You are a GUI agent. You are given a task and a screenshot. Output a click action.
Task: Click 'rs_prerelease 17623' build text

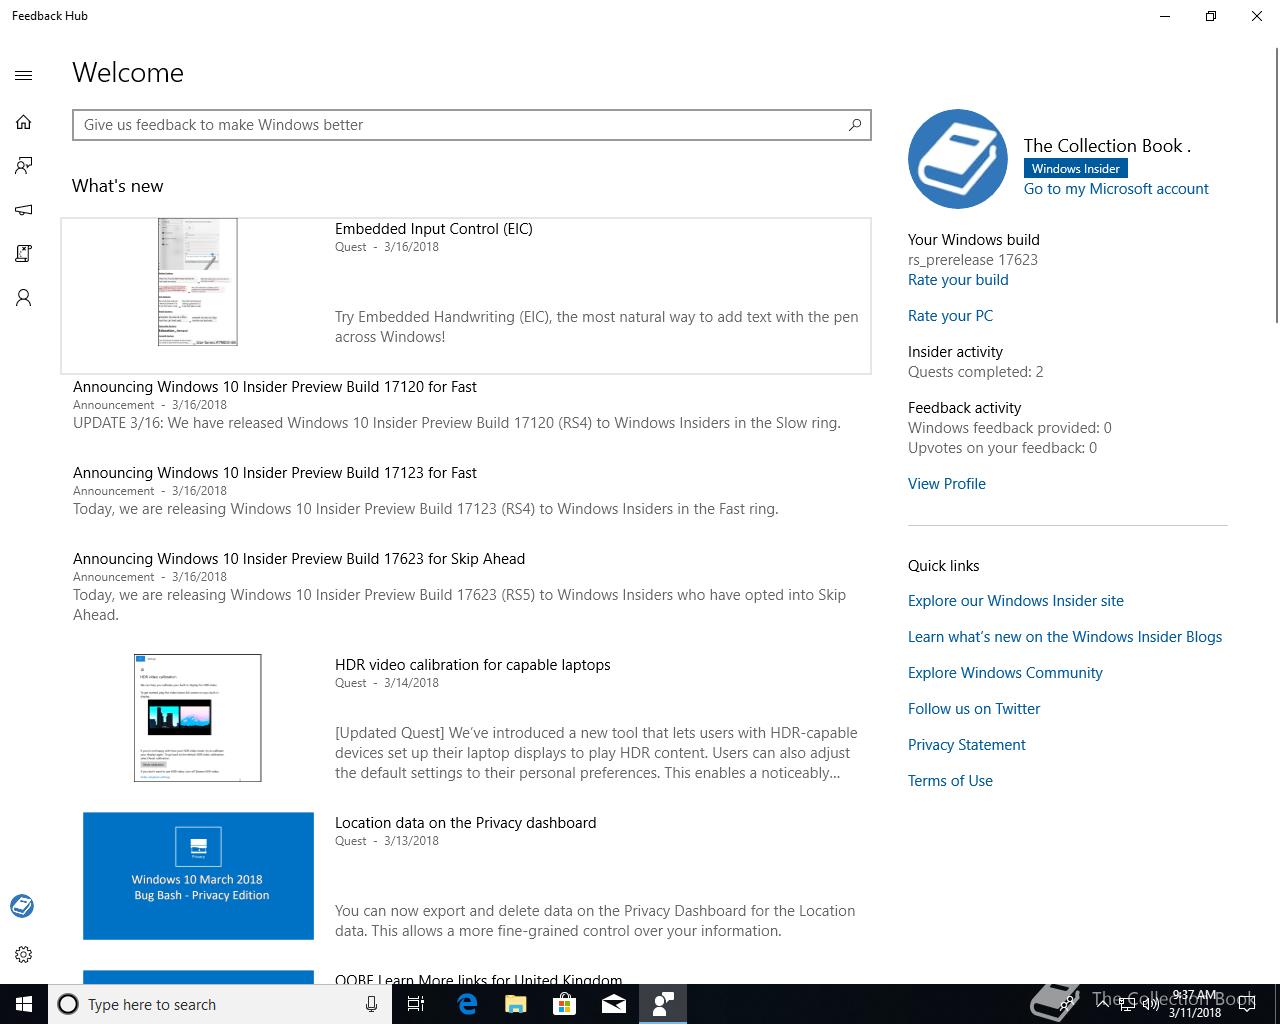click(x=973, y=260)
